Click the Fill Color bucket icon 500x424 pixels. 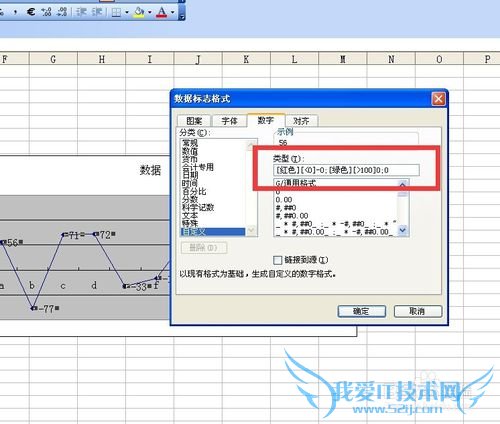pos(139,12)
